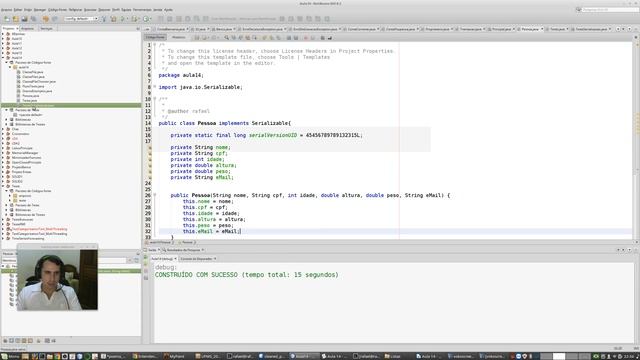The image size is (640, 360).
Task: Open the editor tabs list dropdown arrow
Action: (x=629, y=29)
